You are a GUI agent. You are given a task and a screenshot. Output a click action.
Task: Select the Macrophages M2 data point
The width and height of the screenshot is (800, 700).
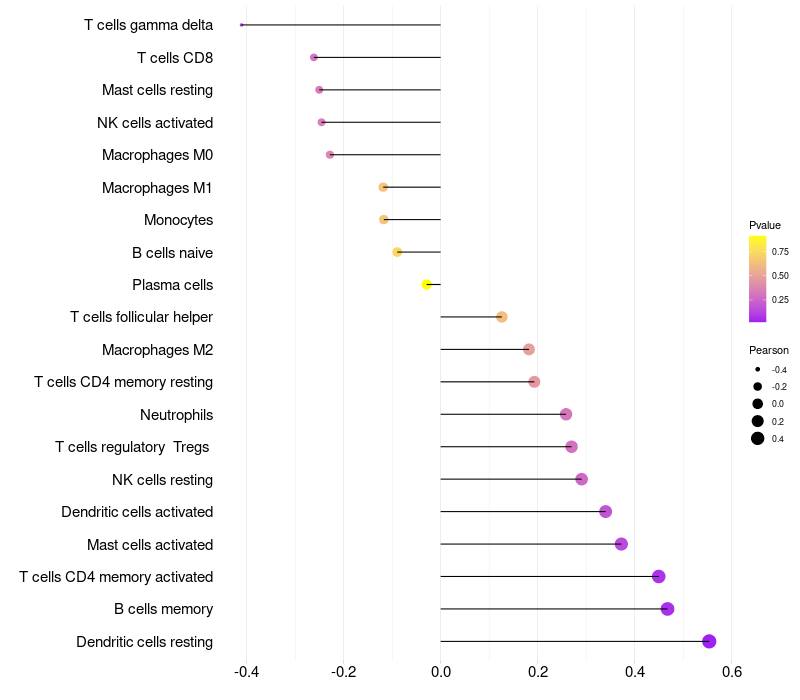pyautogui.click(x=529, y=349)
